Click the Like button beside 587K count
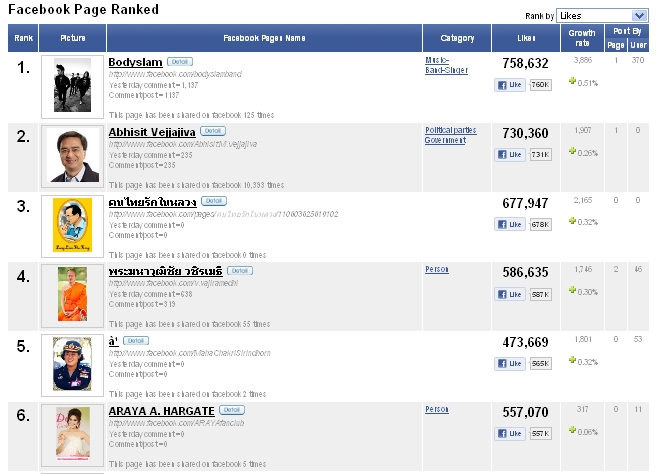 click(x=510, y=295)
